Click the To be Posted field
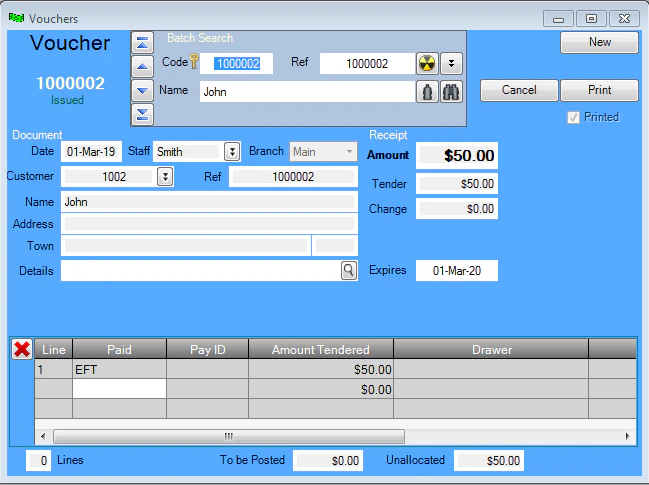This screenshot has width=649, height=485. [328, 461]
